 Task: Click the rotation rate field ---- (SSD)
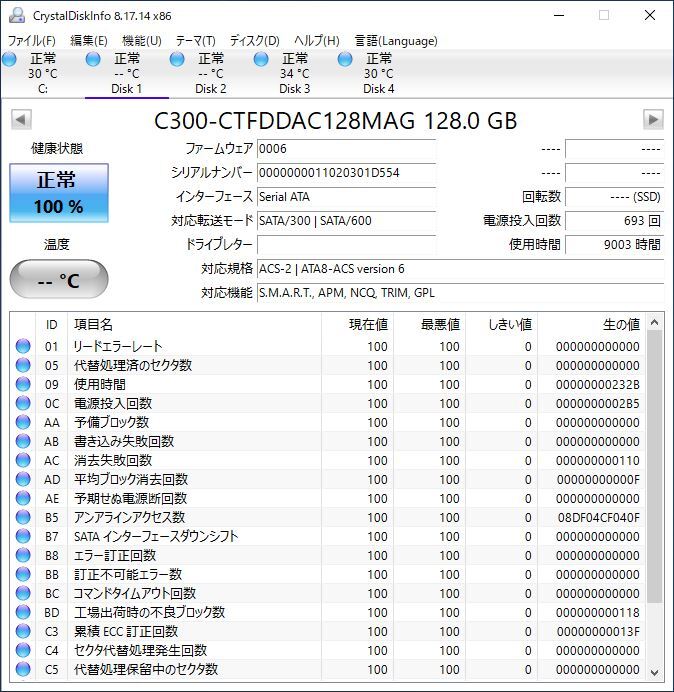pos(614,196)
